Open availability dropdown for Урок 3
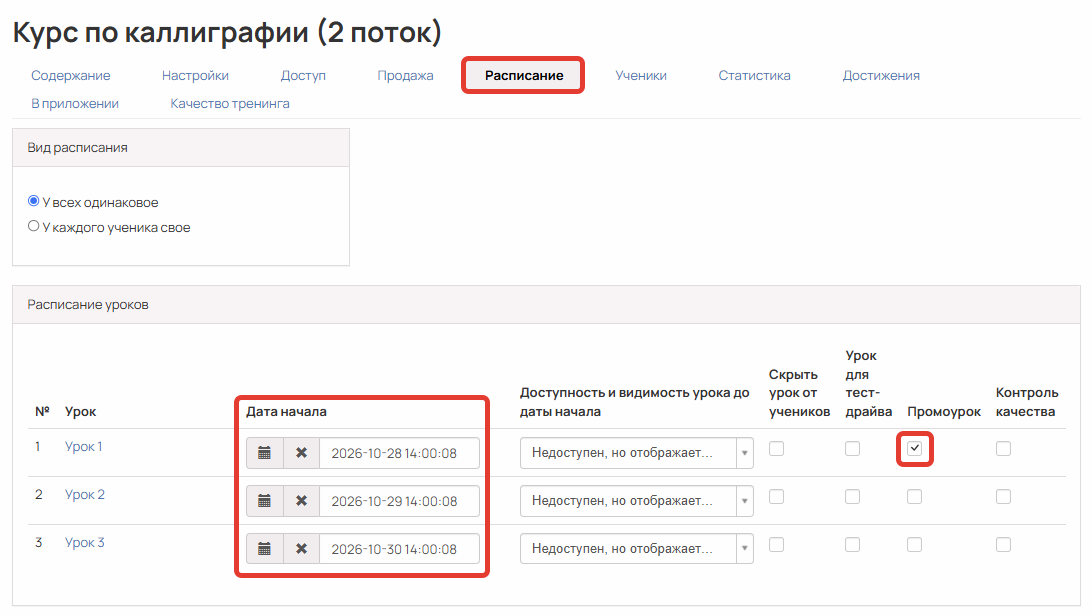 [x=637, y=549]
